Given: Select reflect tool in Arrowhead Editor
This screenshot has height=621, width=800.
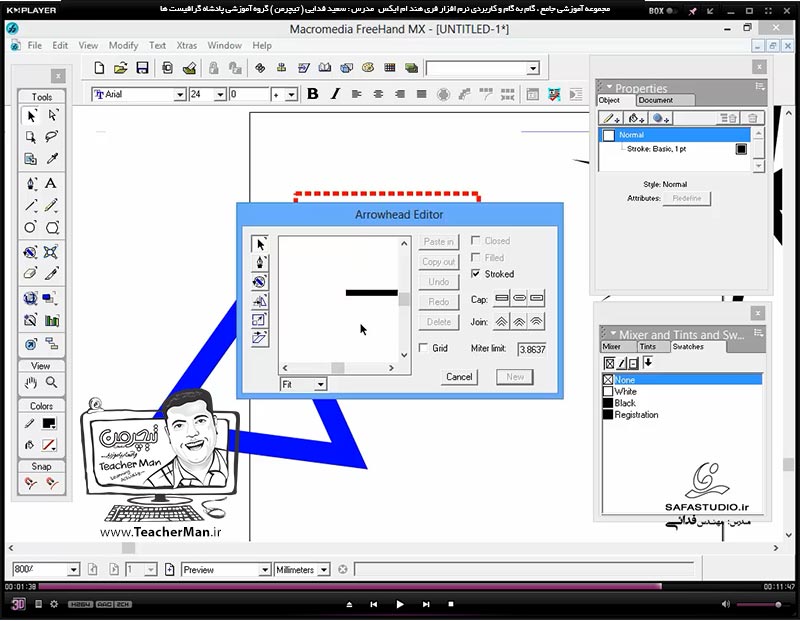Looking at the screenshot, I should [x=259, y=301].
